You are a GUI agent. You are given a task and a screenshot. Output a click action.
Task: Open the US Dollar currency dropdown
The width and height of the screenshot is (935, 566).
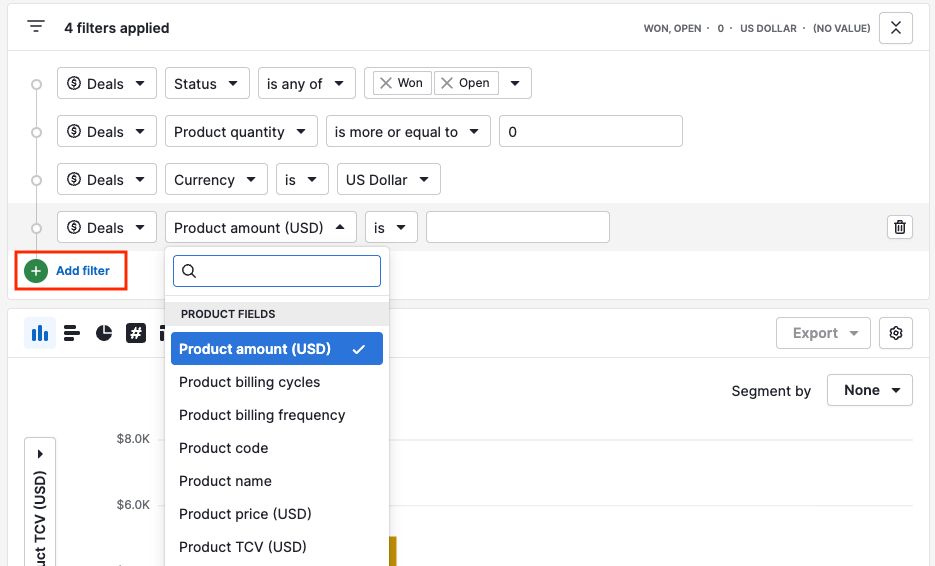[x=388, y=180]
